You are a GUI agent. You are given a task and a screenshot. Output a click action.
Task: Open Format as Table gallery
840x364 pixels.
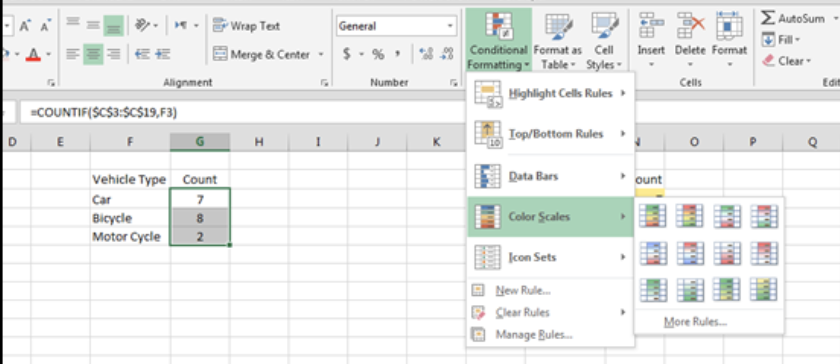[x=558, y=42]
